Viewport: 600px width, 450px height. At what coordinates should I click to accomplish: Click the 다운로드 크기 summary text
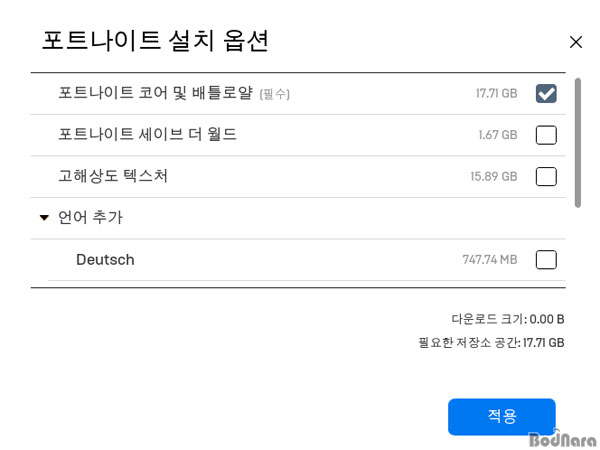[508, 319]
